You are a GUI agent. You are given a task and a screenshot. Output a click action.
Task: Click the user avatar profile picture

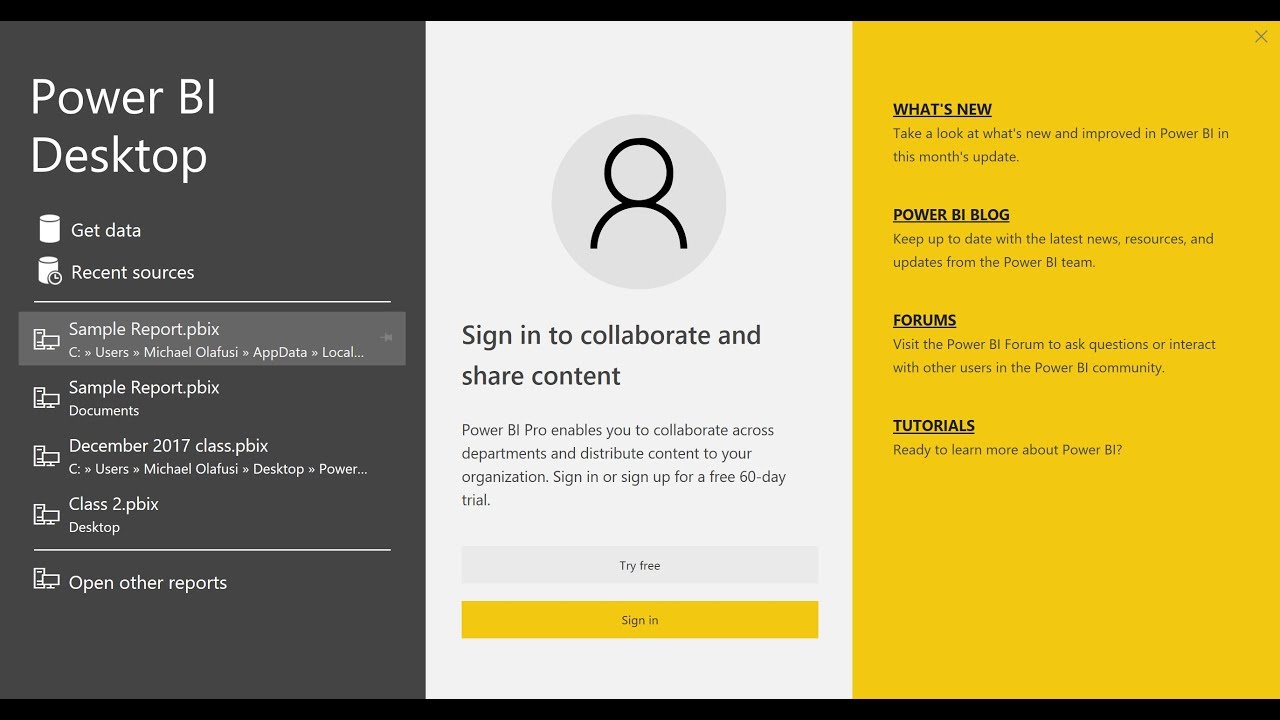pyautogui.click(x=639, y=201)
